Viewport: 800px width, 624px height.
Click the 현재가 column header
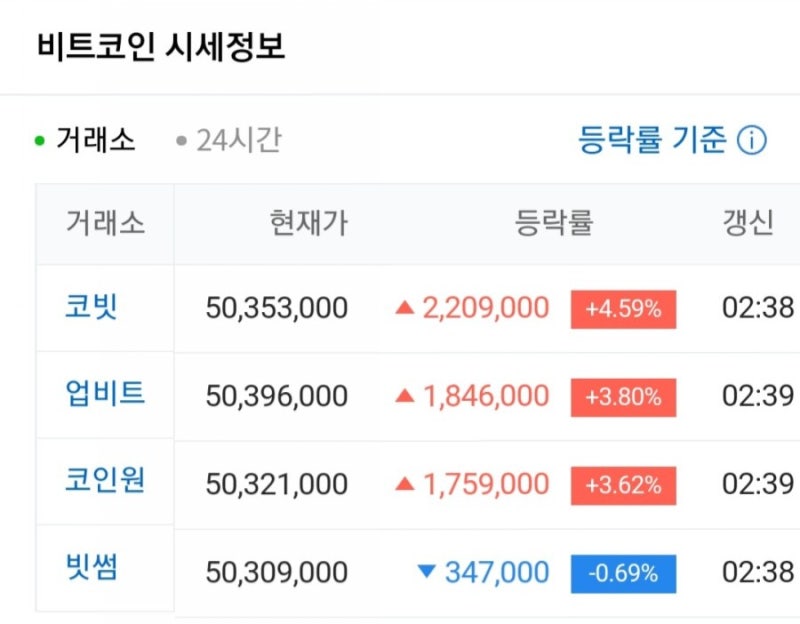tap(308, 223)
